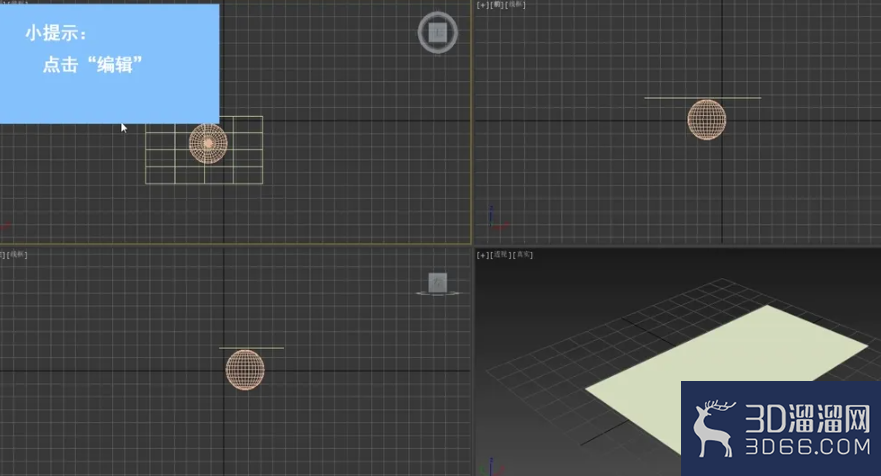Open the perspective viewport 透视 label menu
This screenshot has height=476, width=881.
(x=501, y=255)
